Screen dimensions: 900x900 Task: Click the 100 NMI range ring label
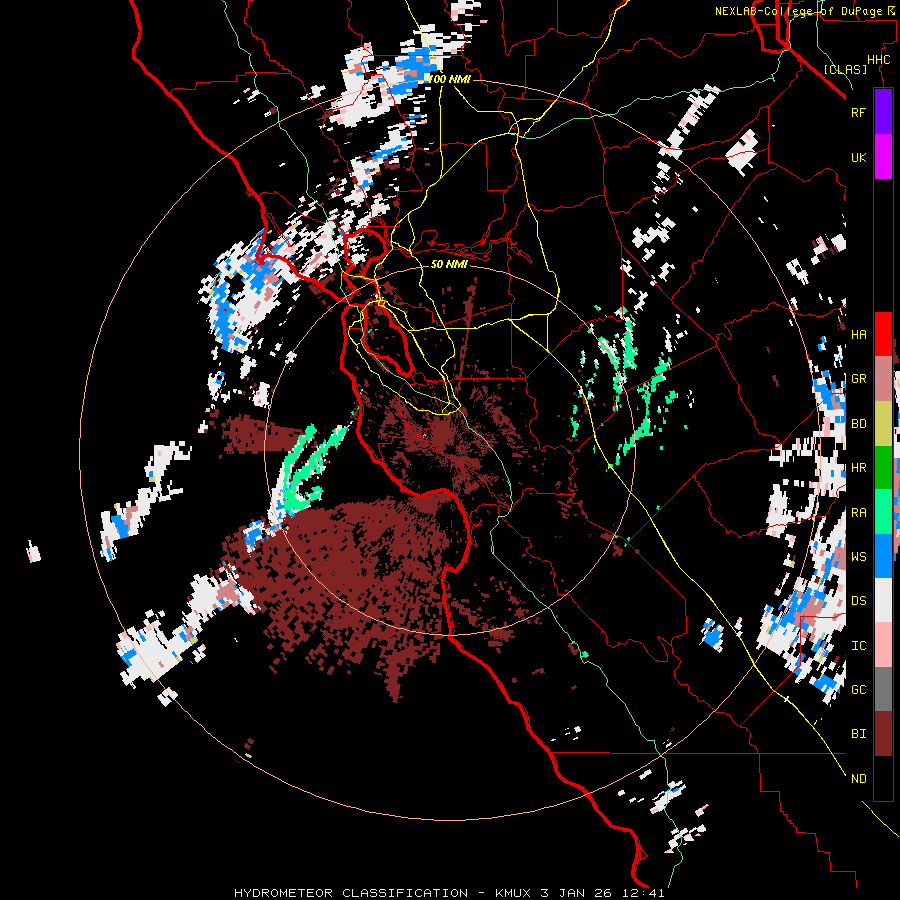tap(449, 79)
